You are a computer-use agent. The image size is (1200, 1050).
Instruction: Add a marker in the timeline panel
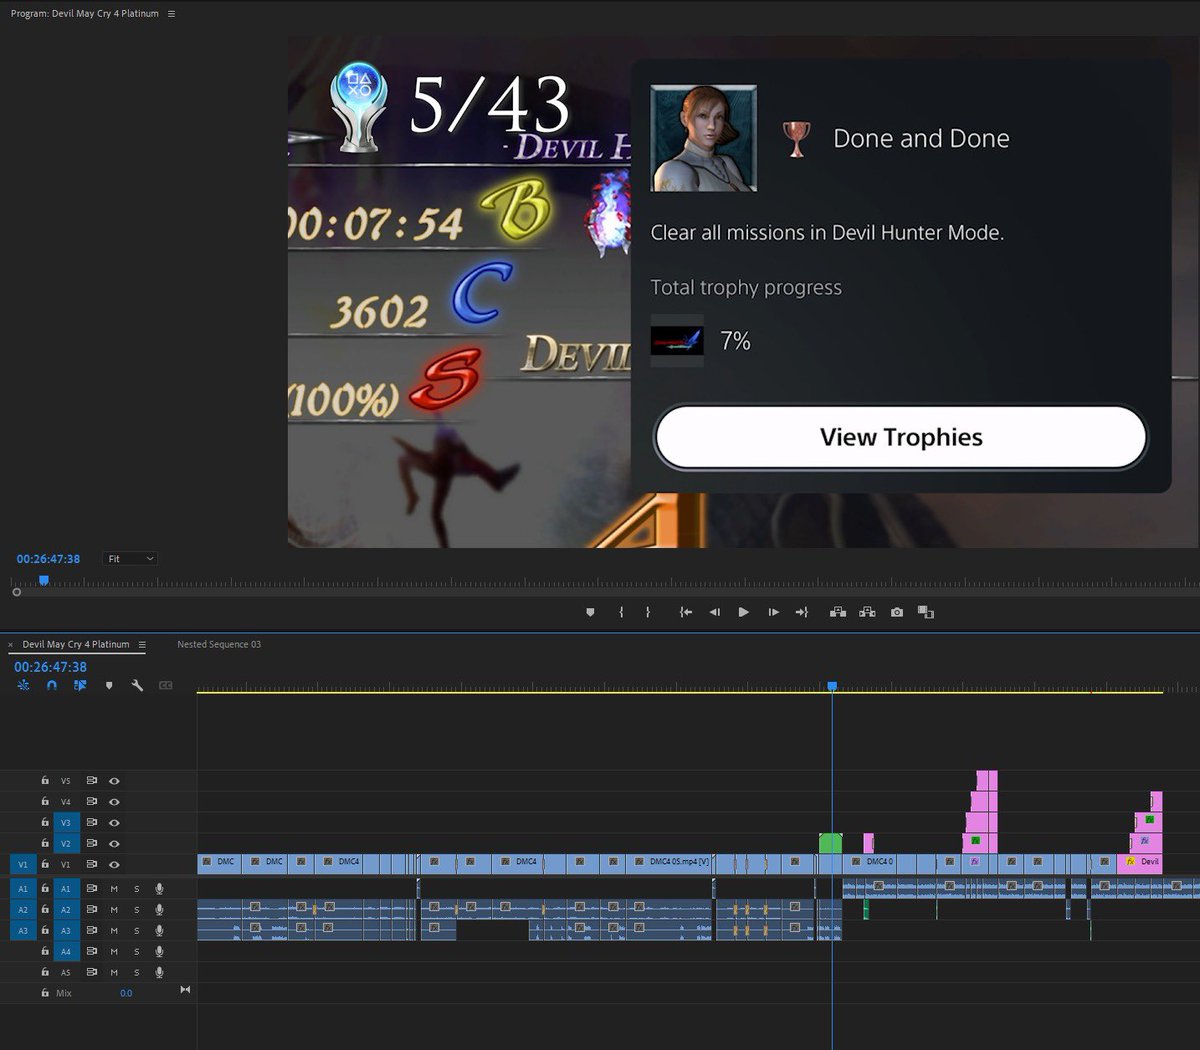(x=109, y=685)
